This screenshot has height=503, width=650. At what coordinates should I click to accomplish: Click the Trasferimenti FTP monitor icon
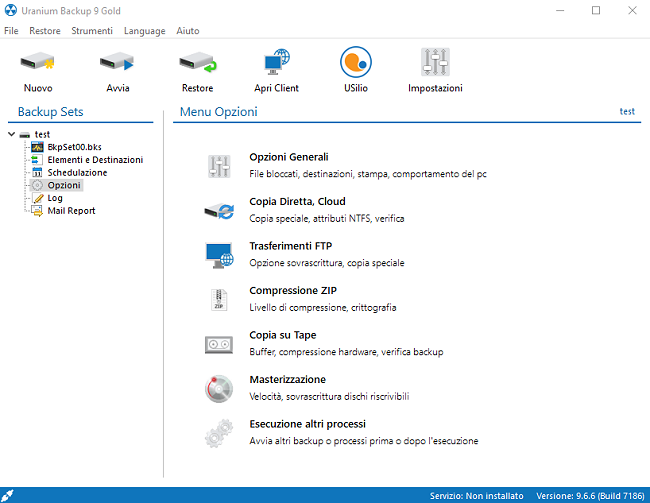[219, 255]
